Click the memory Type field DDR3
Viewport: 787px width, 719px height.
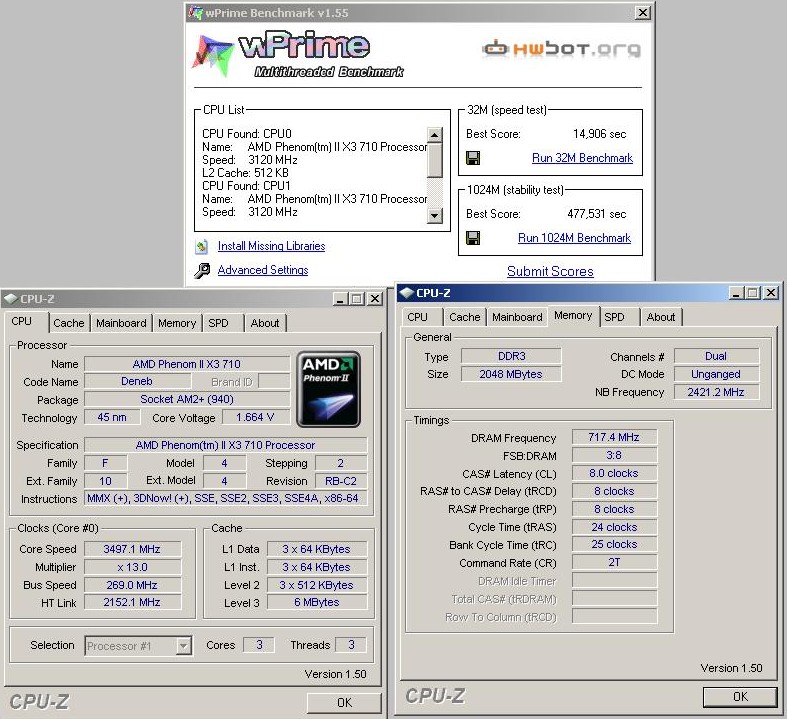511,356
